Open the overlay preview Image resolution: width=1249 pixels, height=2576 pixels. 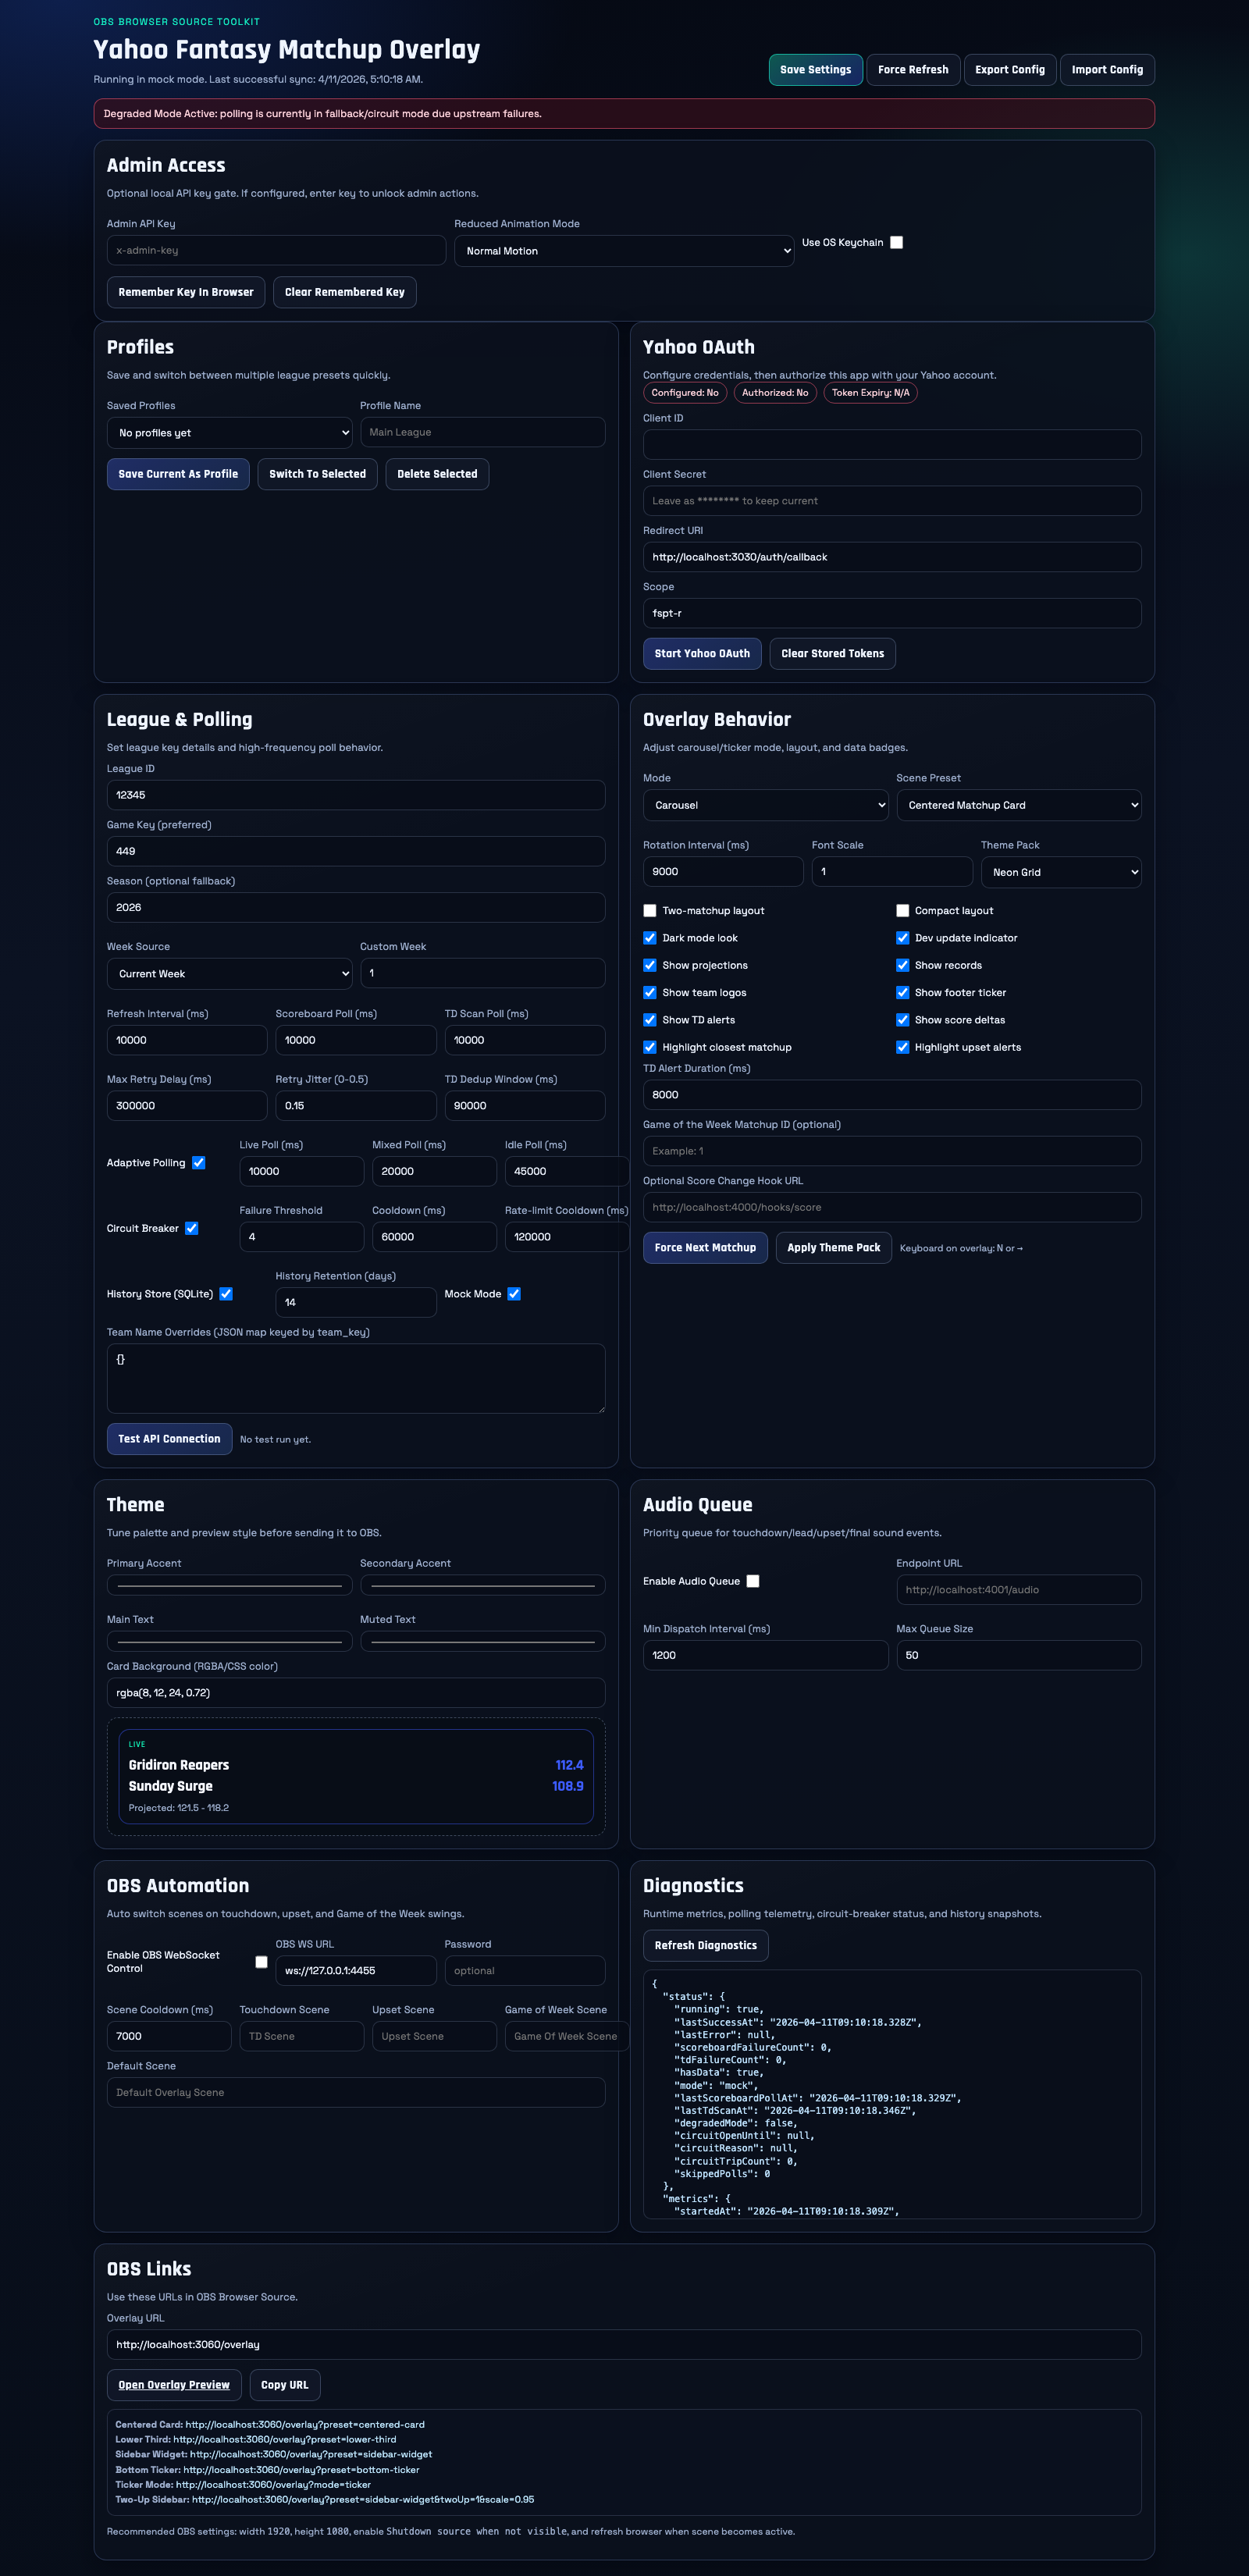pyautogui.click(x=173, y=2385)
